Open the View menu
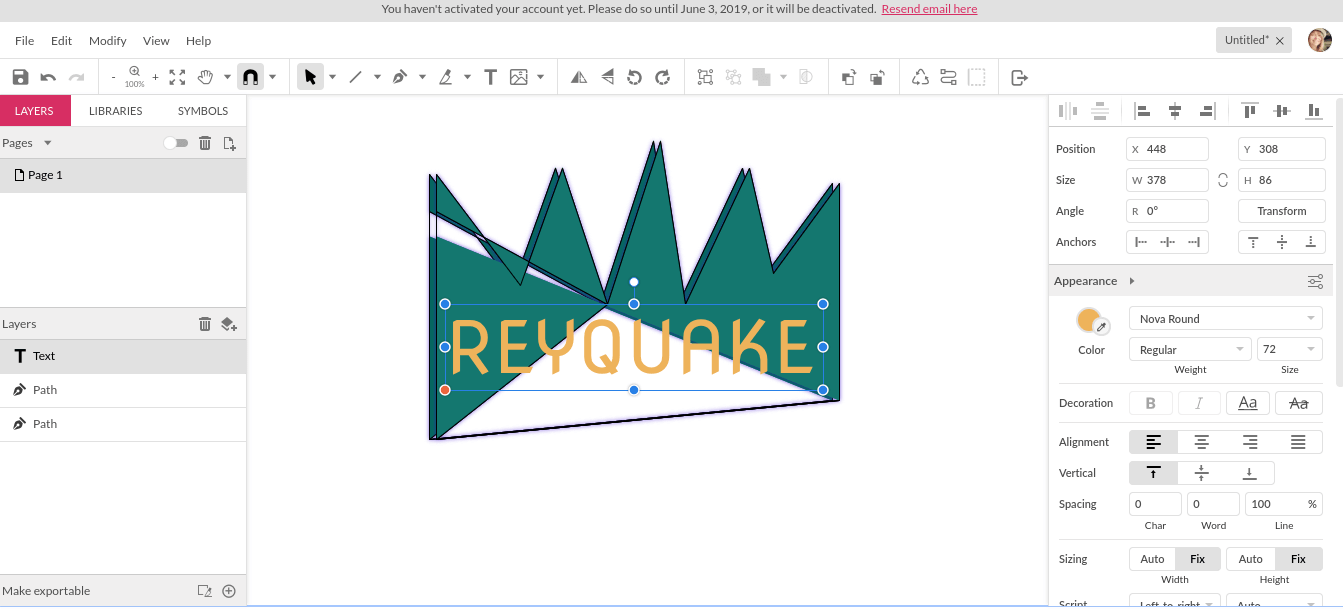Viewport: 1343px width, 614px height. pos(156,41)
